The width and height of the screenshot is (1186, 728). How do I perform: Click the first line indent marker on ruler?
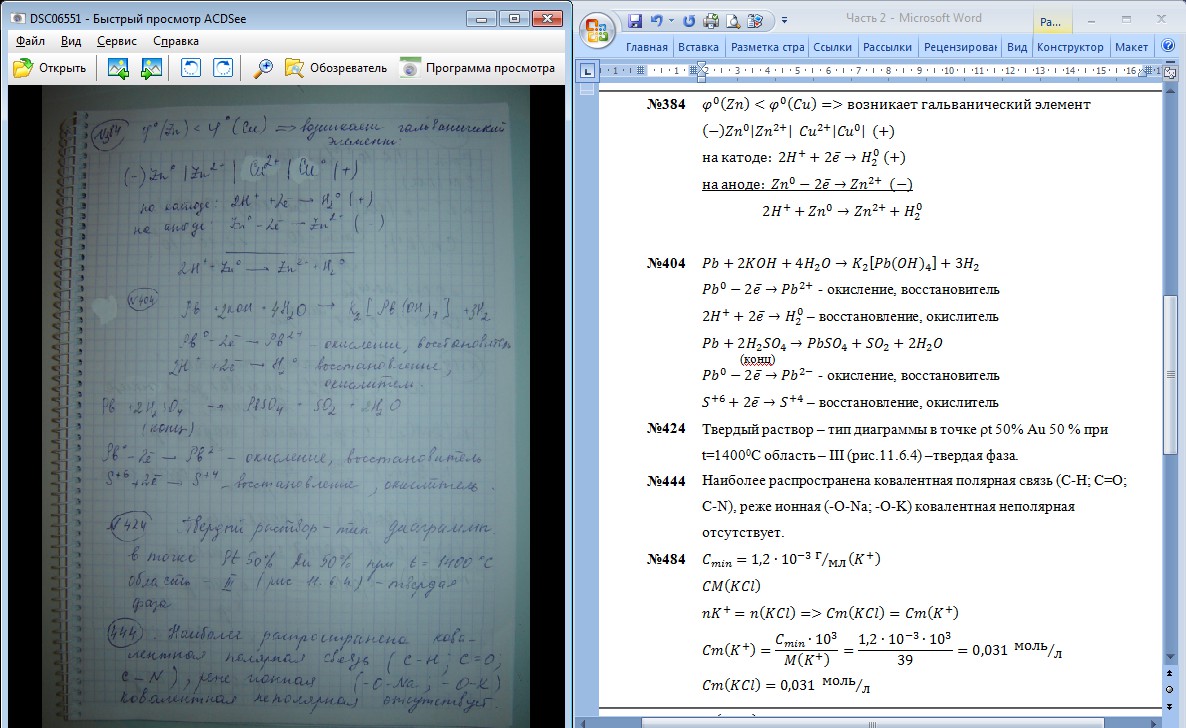pos(701,67)
